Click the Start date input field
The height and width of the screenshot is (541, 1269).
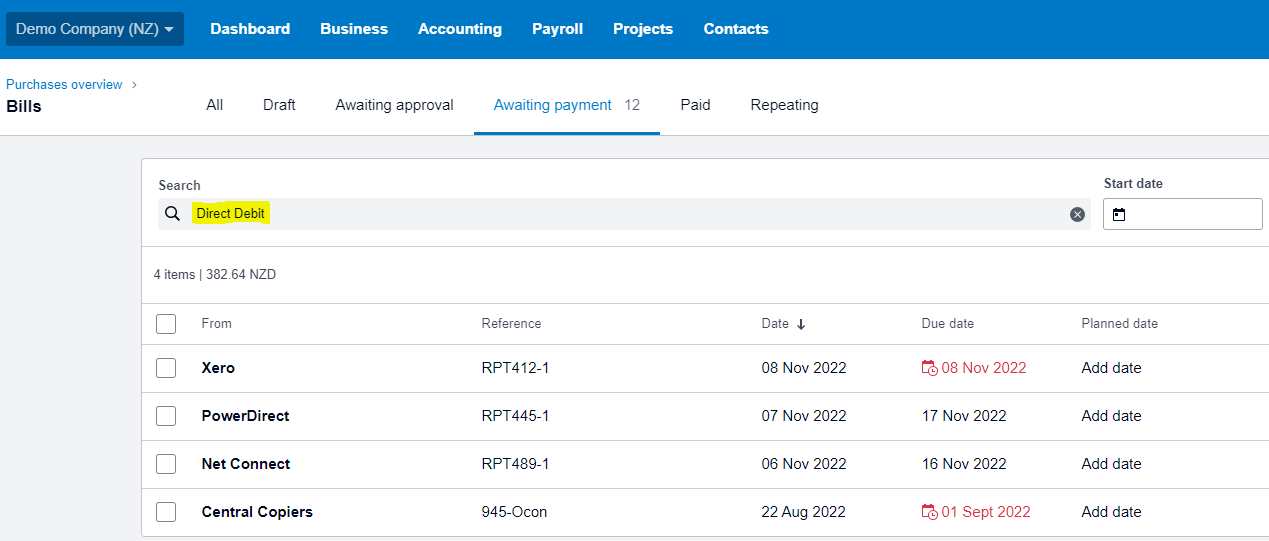tap(1183, 214)
